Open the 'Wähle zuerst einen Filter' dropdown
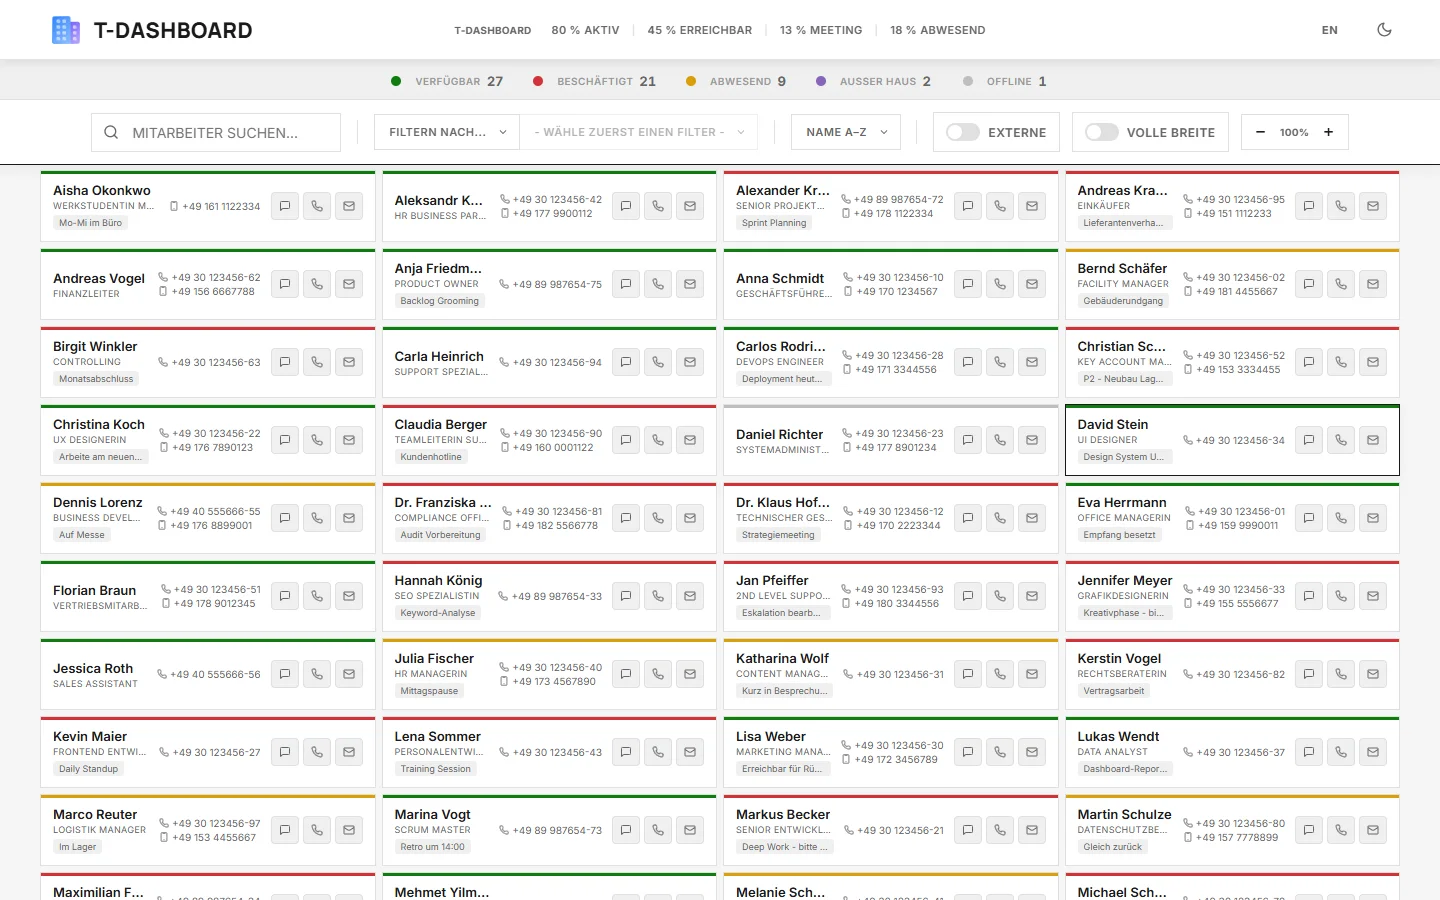The height and width of the screenshot is (900, 1440). pyautogui.click(x=639, y=132)
